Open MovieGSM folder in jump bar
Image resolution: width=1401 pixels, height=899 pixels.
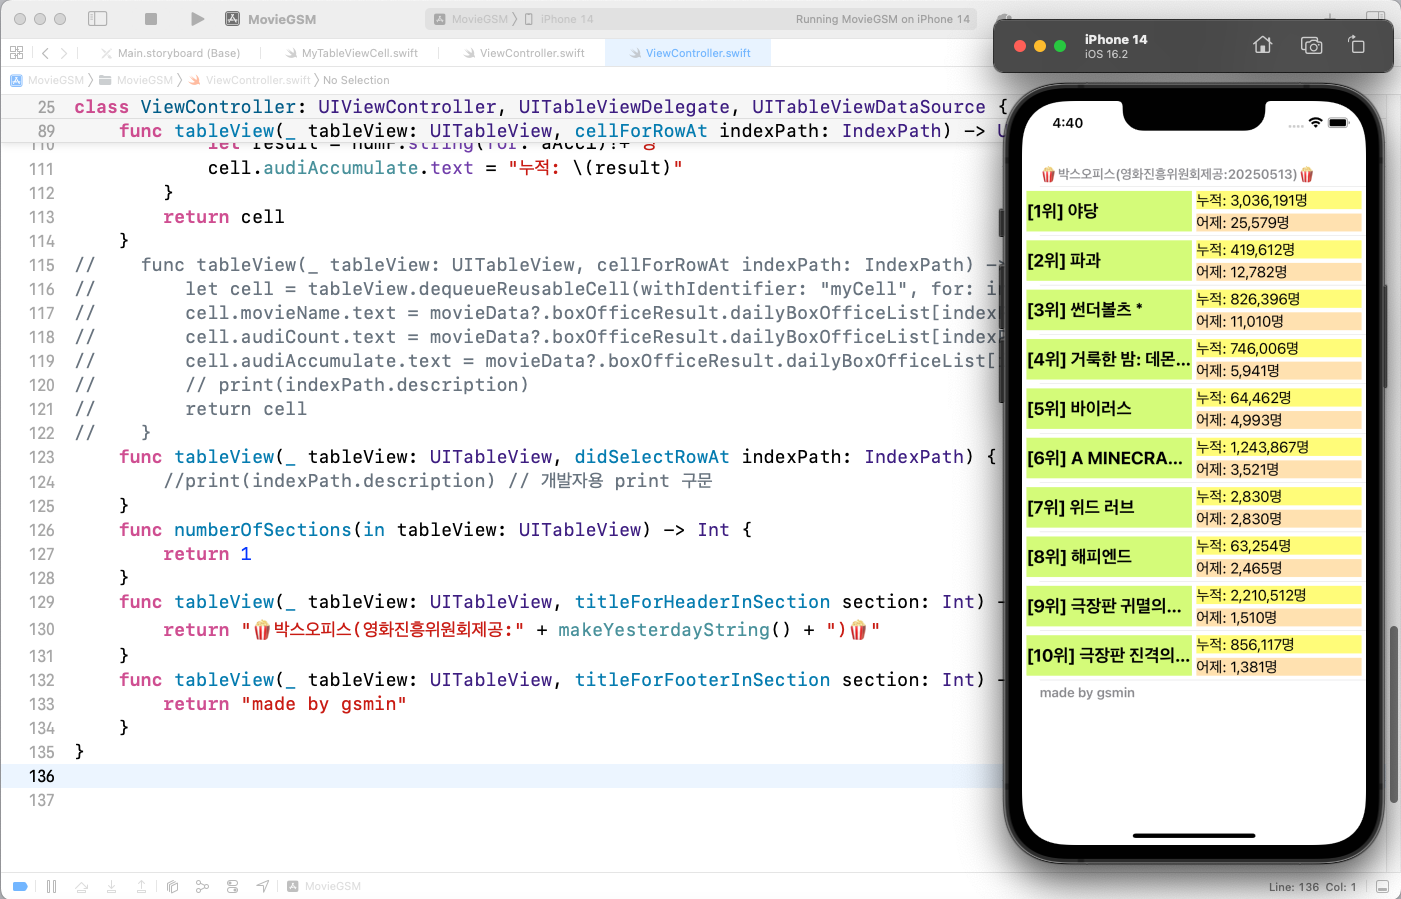coord(136,80)
